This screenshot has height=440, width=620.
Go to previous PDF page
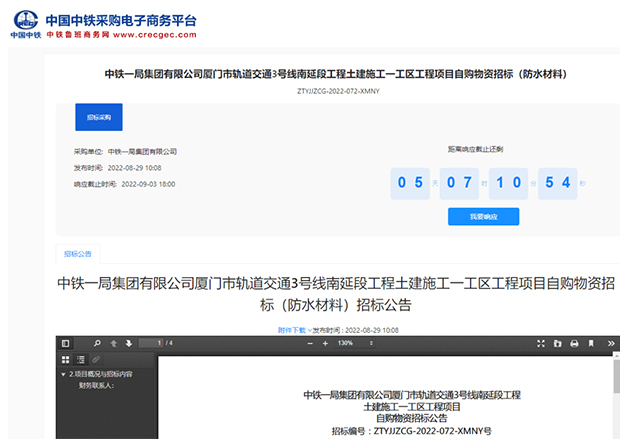(x=113, y=343)
